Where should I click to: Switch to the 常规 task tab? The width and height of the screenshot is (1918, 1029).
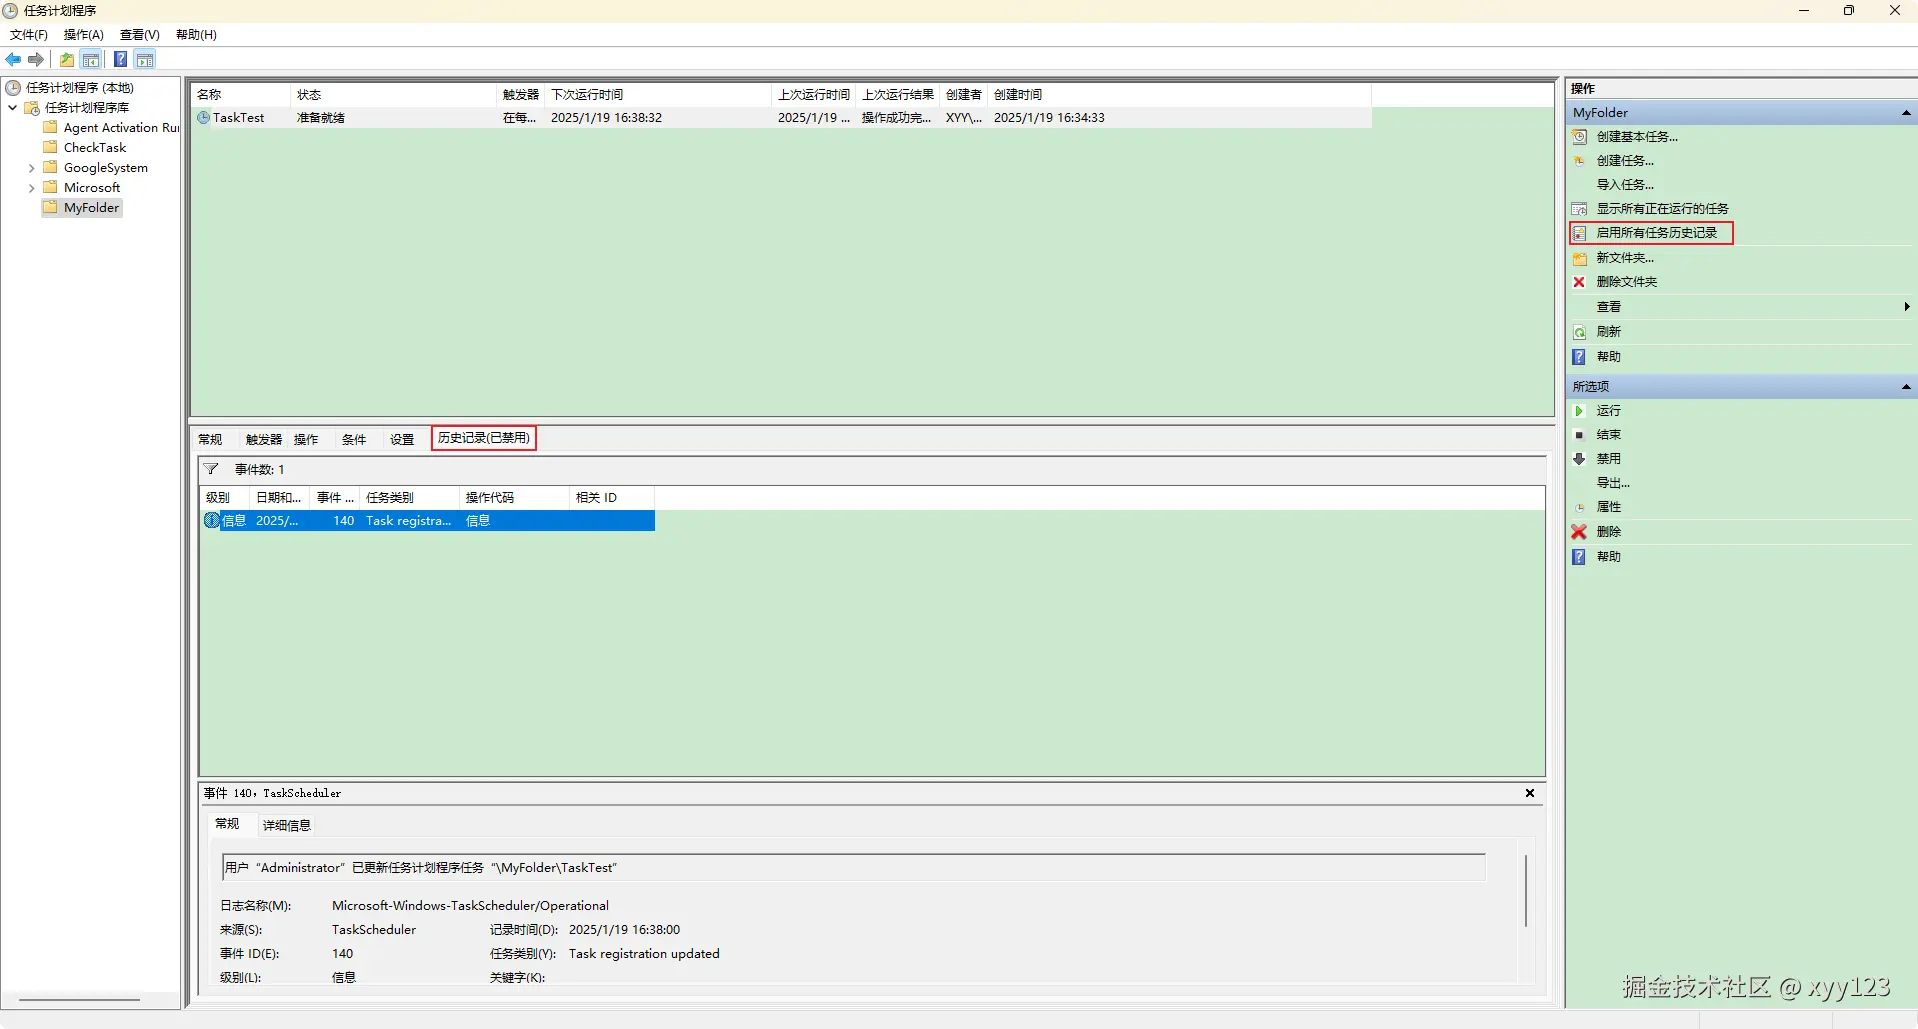coord(210,440)
